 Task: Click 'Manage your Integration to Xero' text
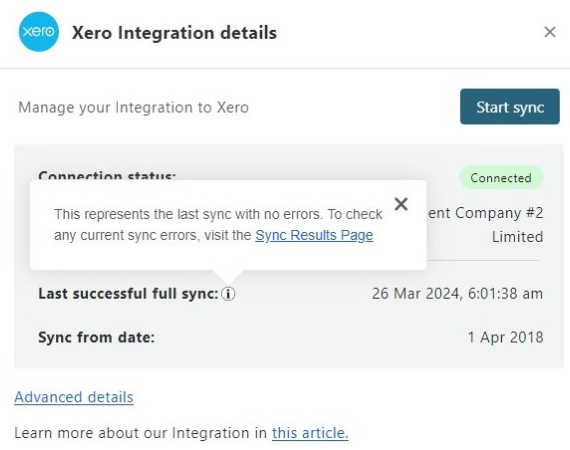click(x=133, y=108)
